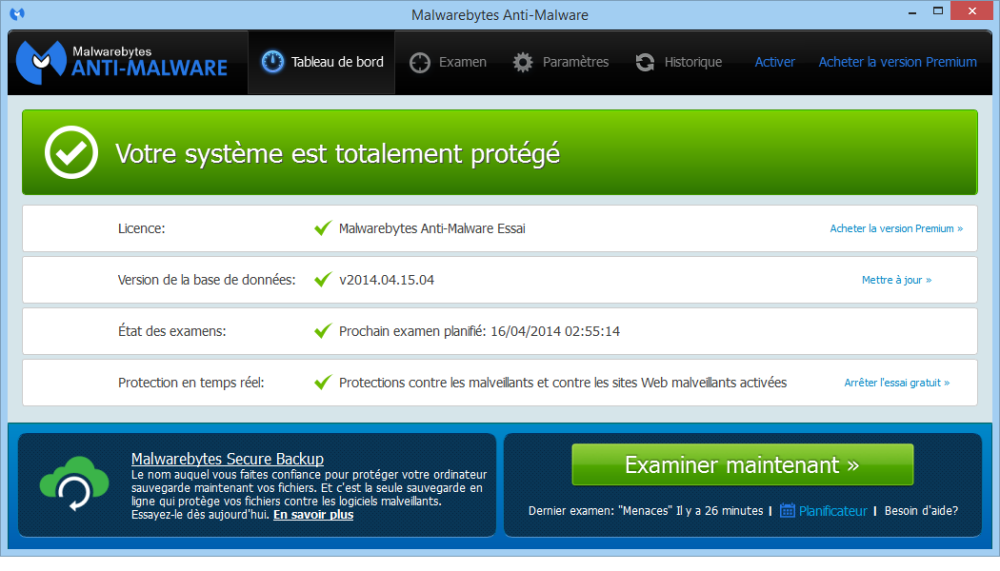
Task: Click the Malwarebytes Anti-Malware logo
Action: click(x=122, y=62)
